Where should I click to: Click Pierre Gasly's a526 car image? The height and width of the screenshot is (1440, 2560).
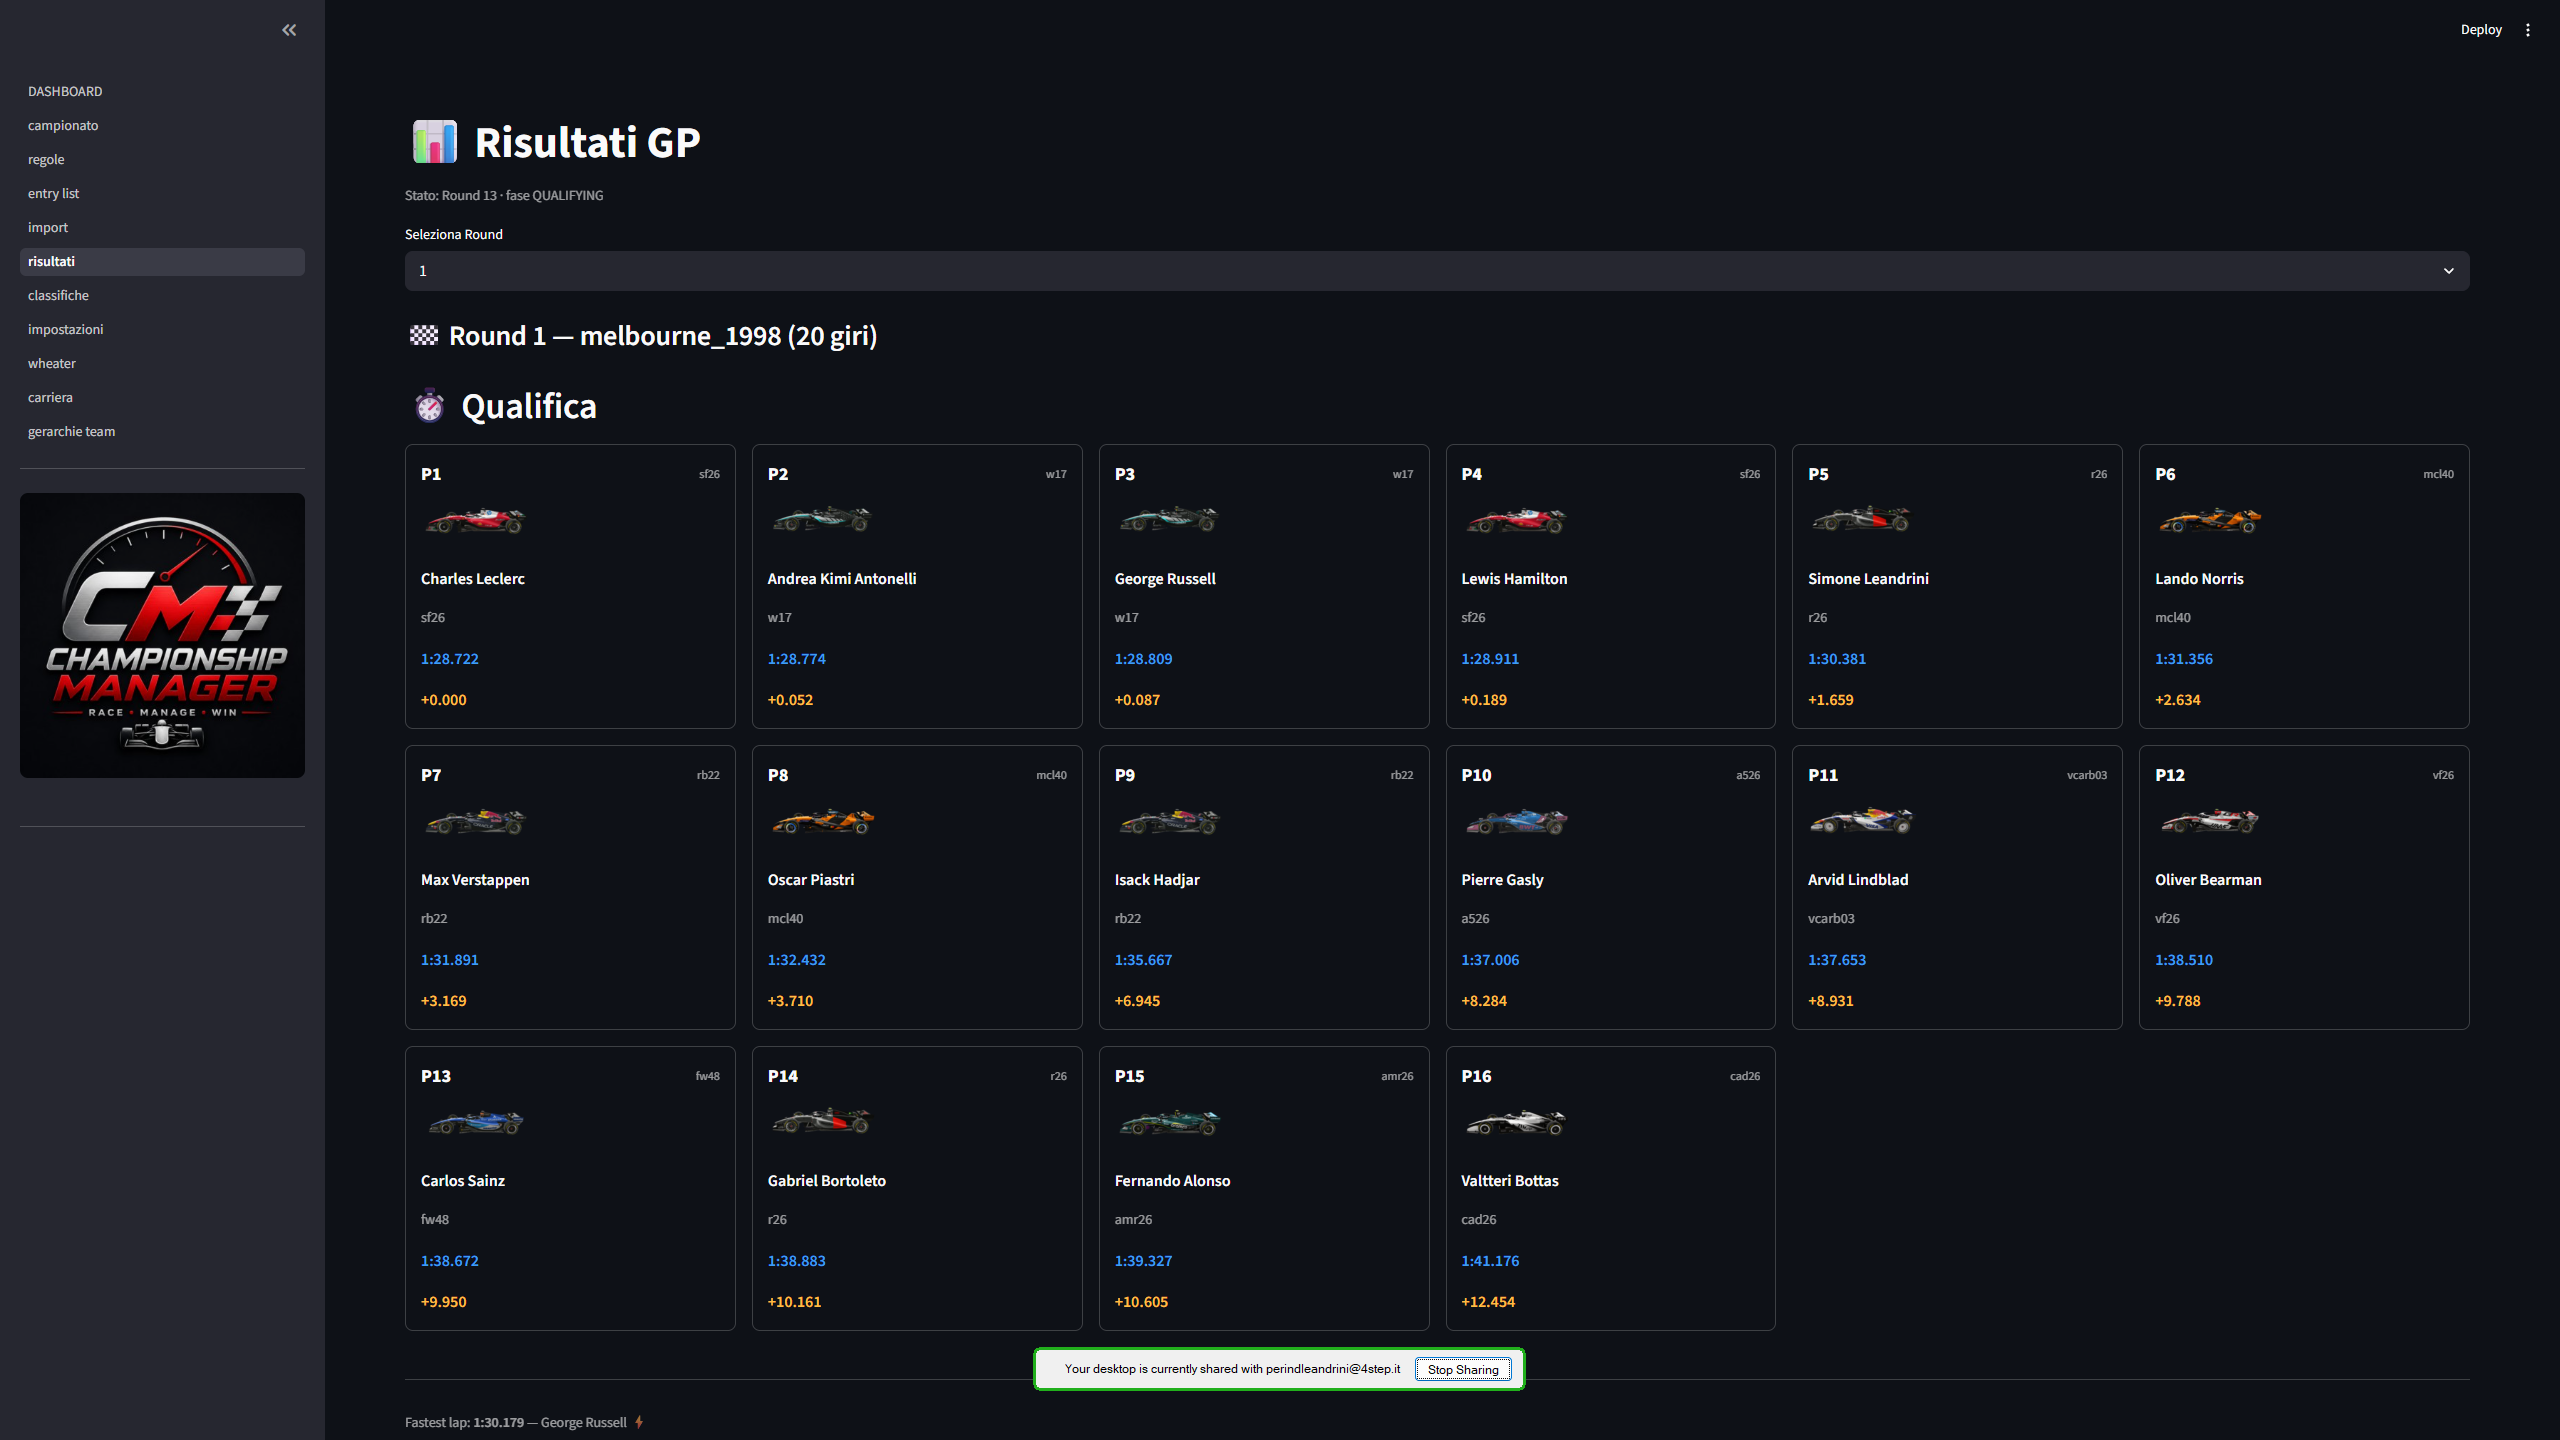coord(1515,821)
